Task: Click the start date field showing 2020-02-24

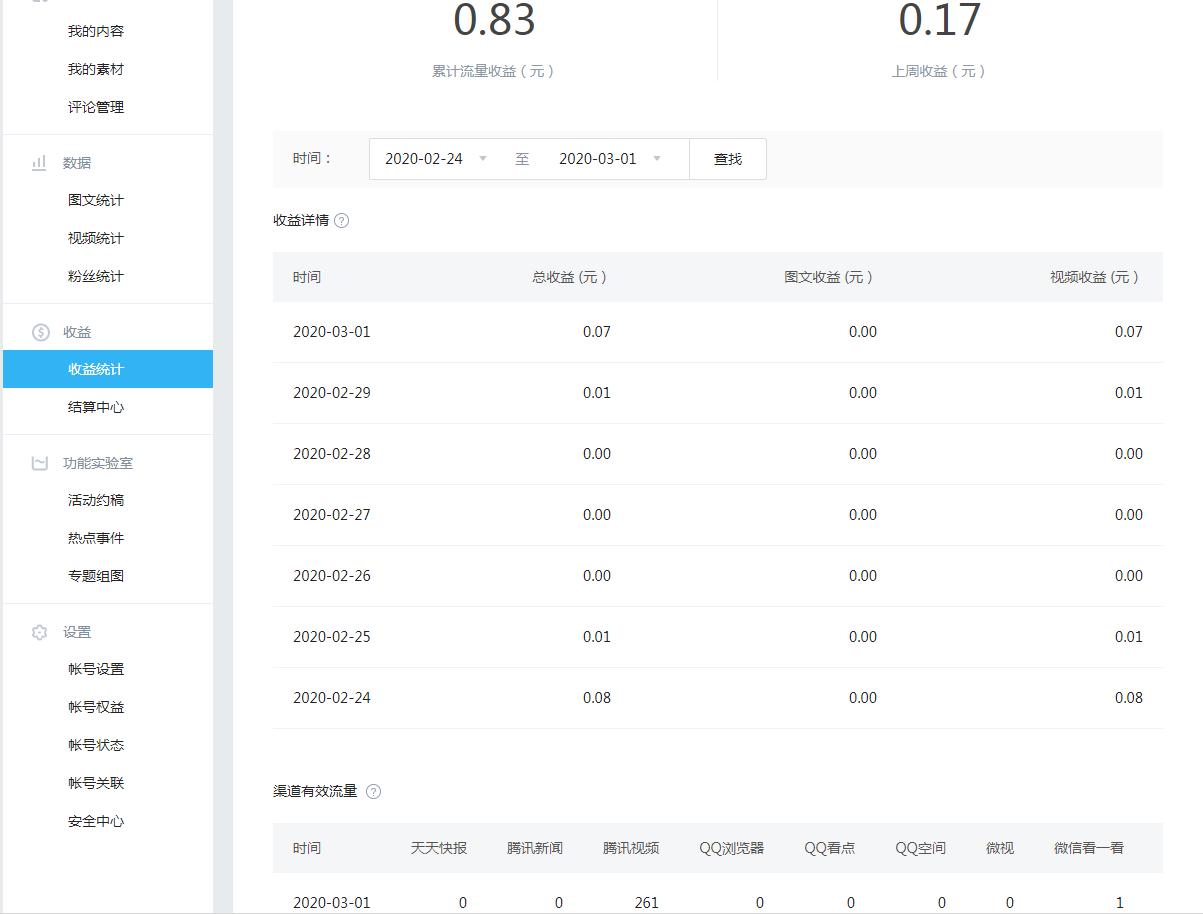Action: coord(424,159)
